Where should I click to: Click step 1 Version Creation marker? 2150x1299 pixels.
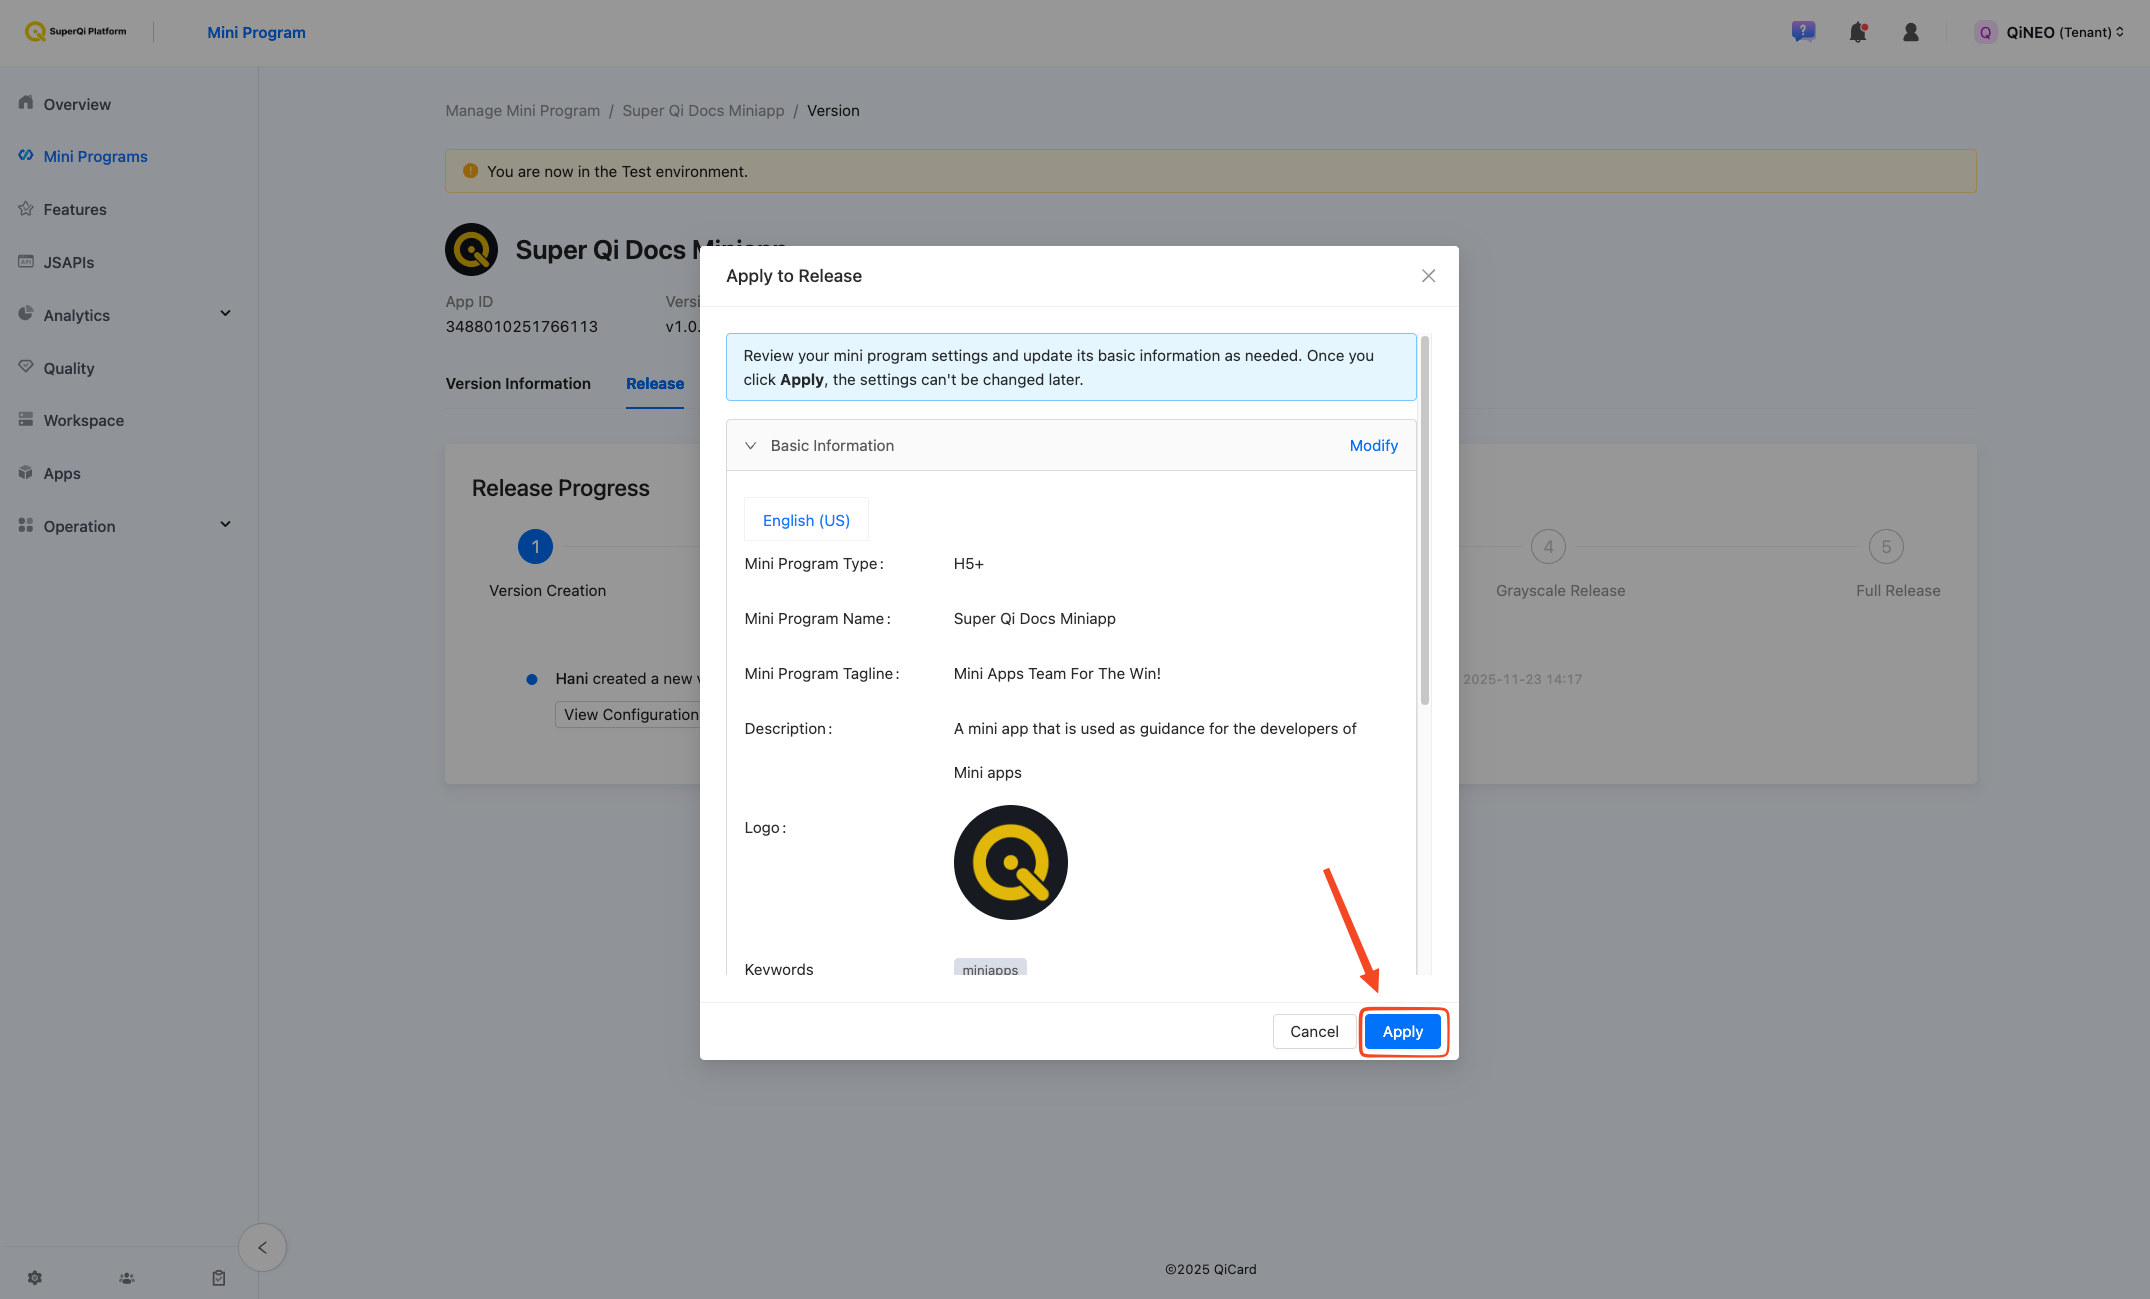(x=535, y=547)
